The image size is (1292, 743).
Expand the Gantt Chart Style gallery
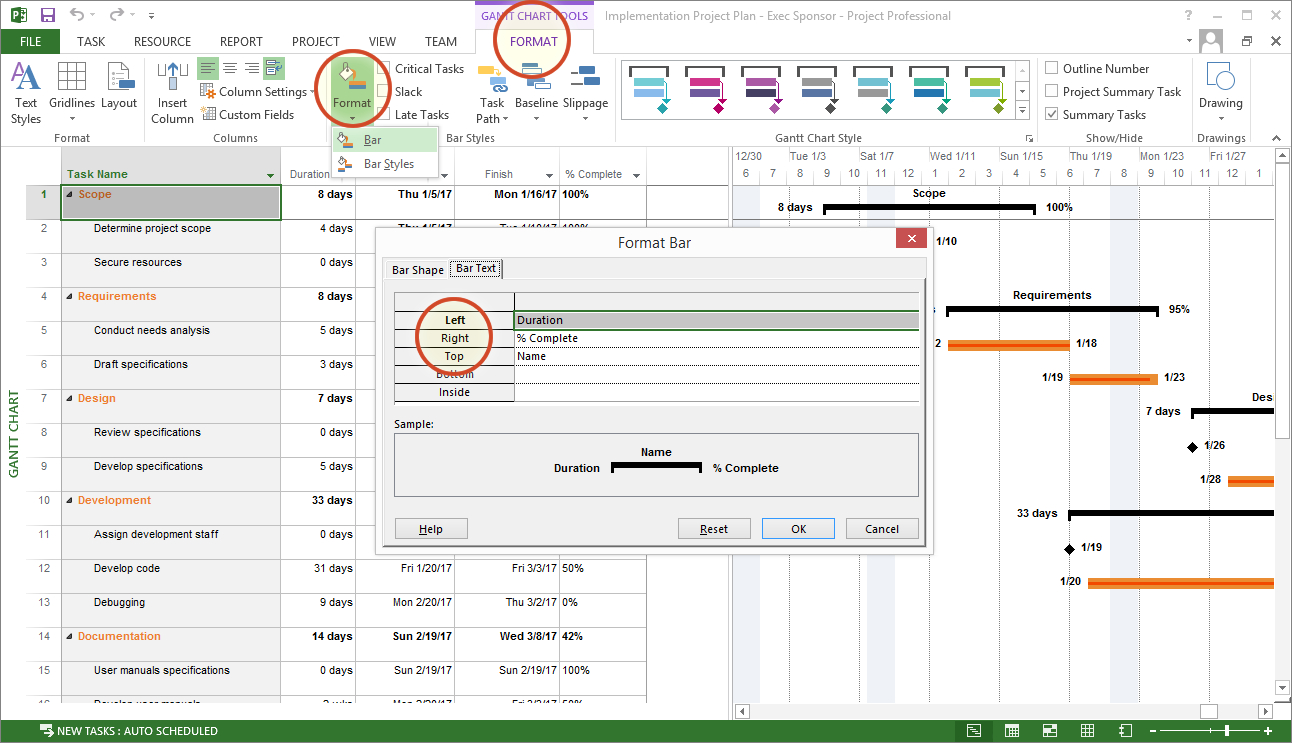1022,109
